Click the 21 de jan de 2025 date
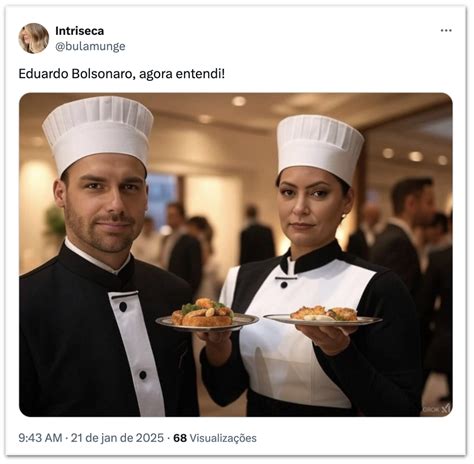 tap(117, 438)
